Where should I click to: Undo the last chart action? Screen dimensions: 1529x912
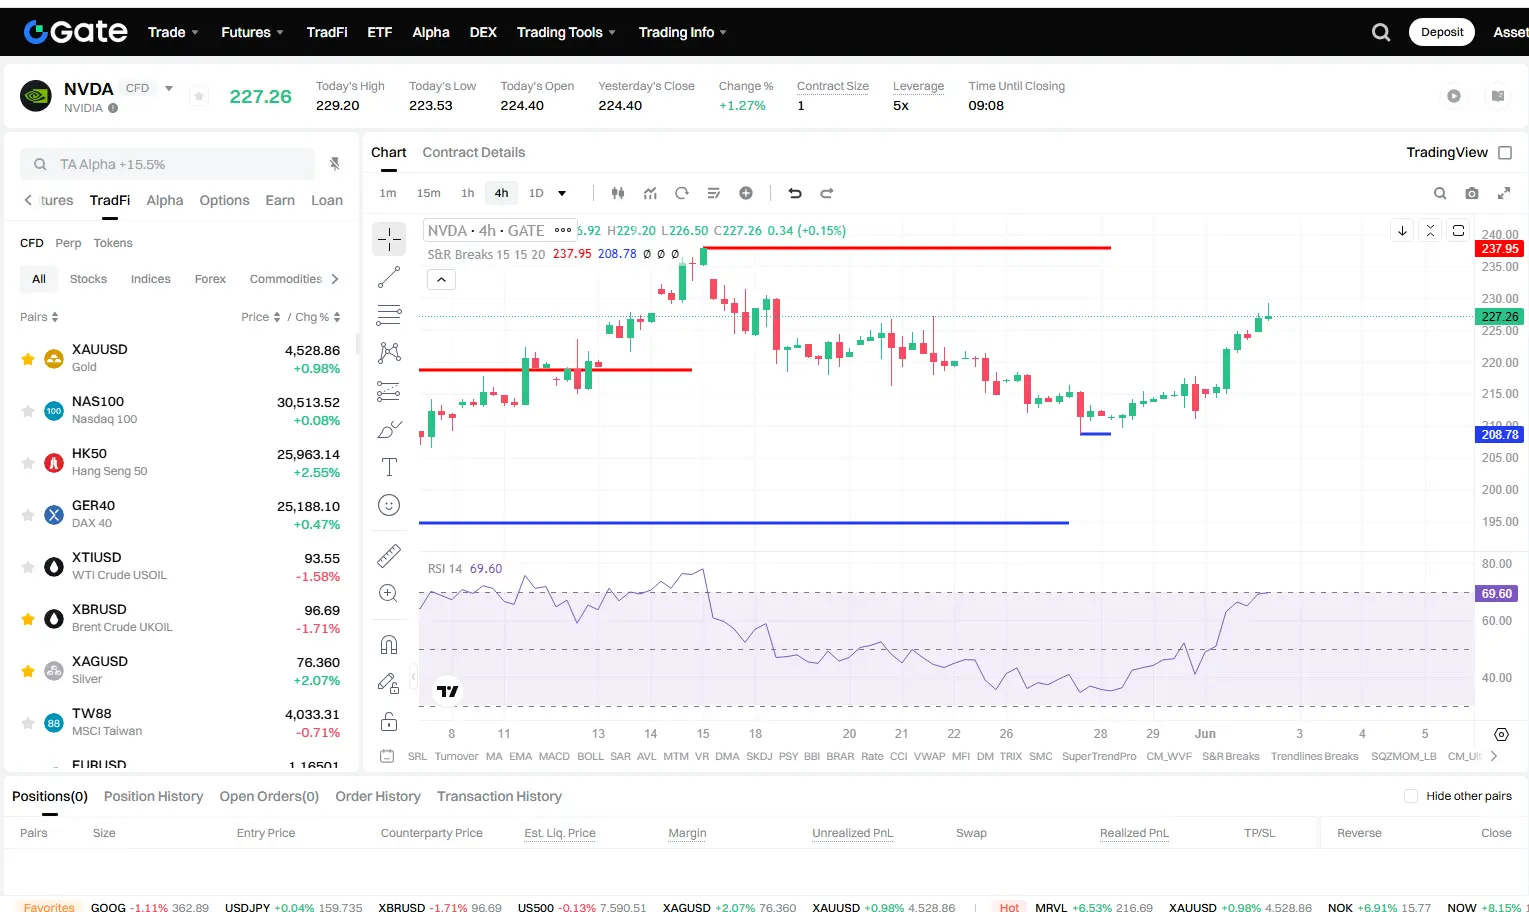(x=795, y=193)
